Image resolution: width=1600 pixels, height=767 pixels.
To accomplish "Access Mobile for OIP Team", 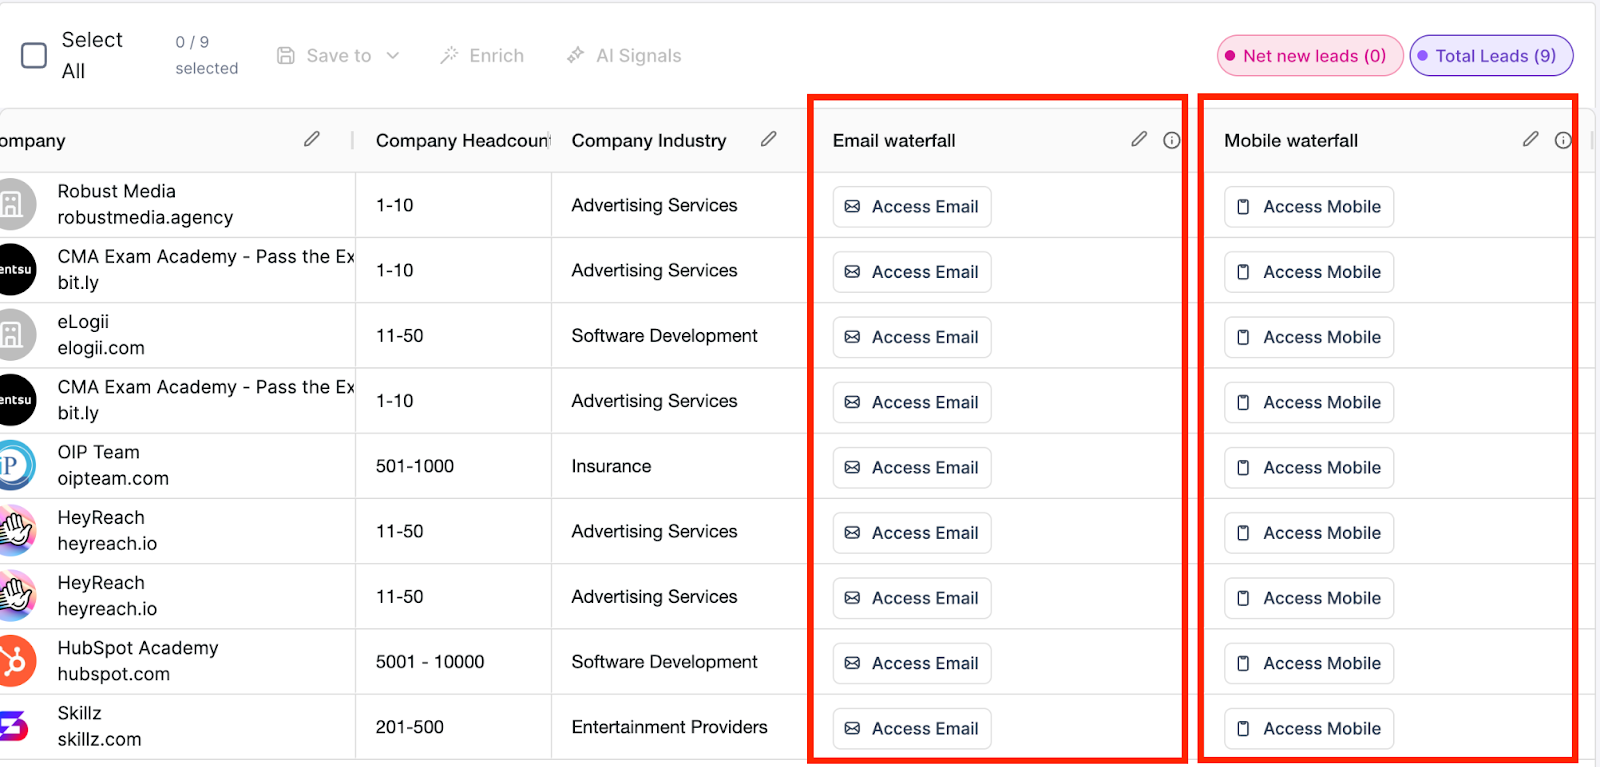I will tap(1309, 468).
